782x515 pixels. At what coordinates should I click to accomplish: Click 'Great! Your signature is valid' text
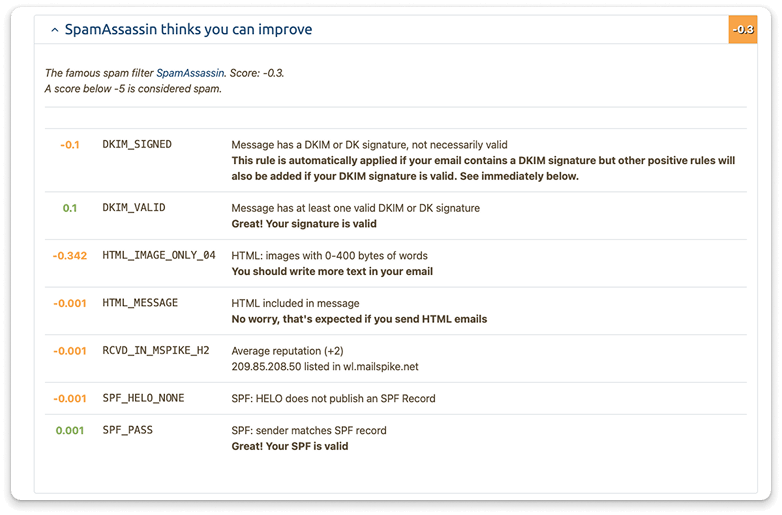[304, 224]
